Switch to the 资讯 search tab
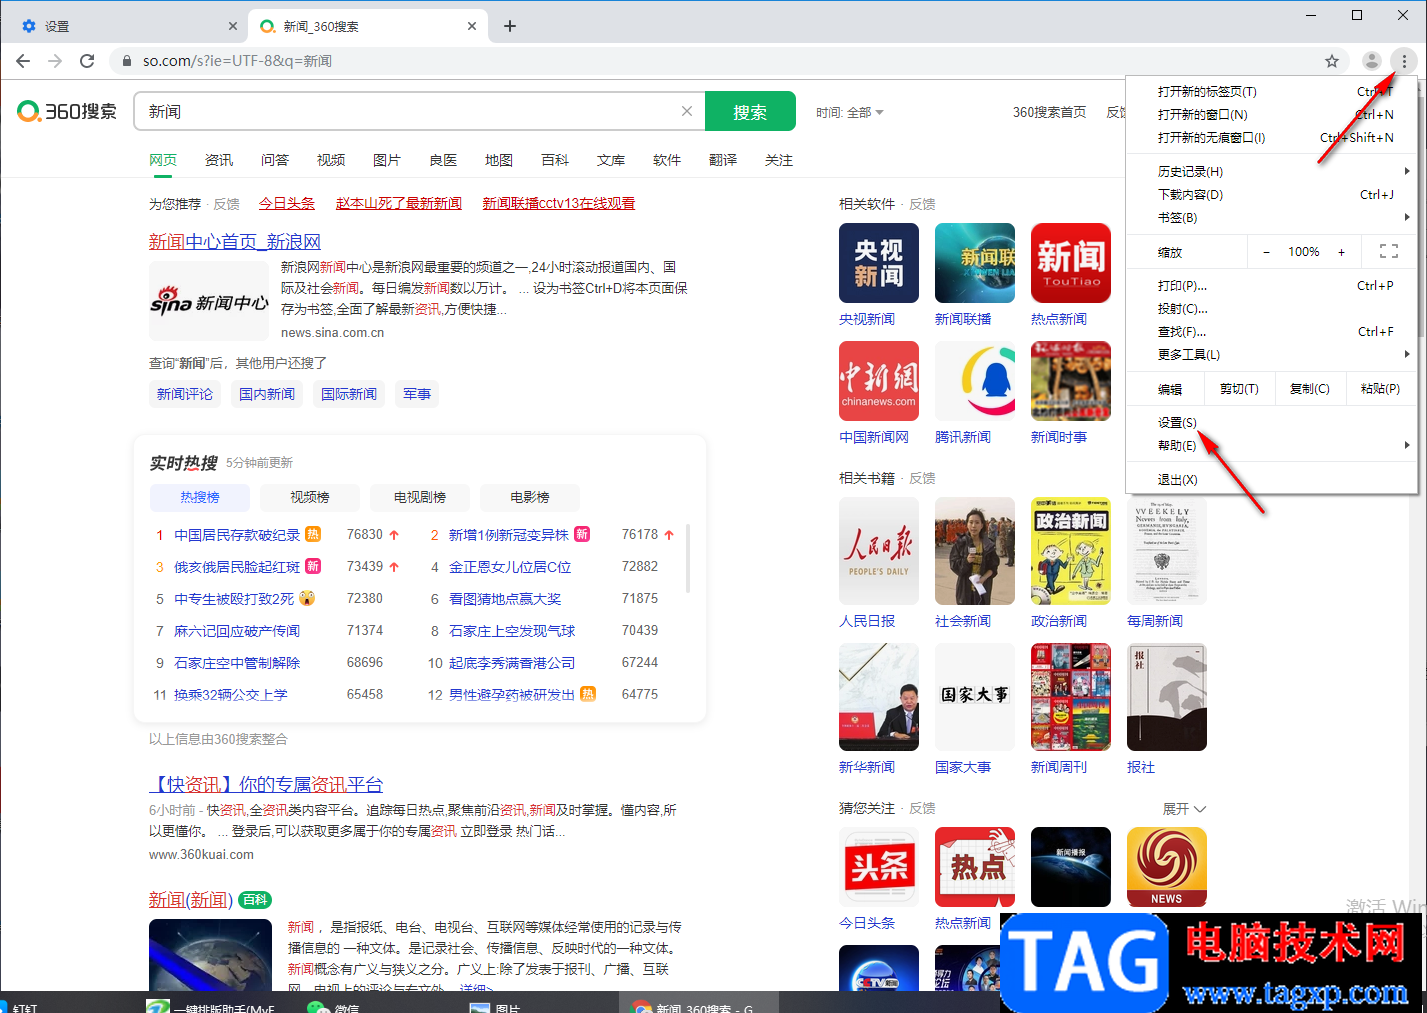 [219, 160]
